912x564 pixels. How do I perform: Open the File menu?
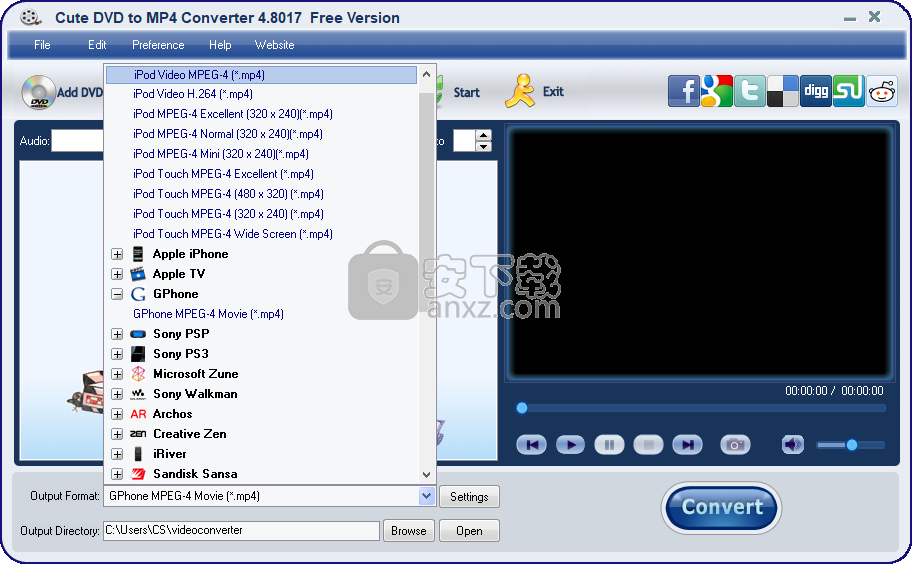tap(42, 45)
